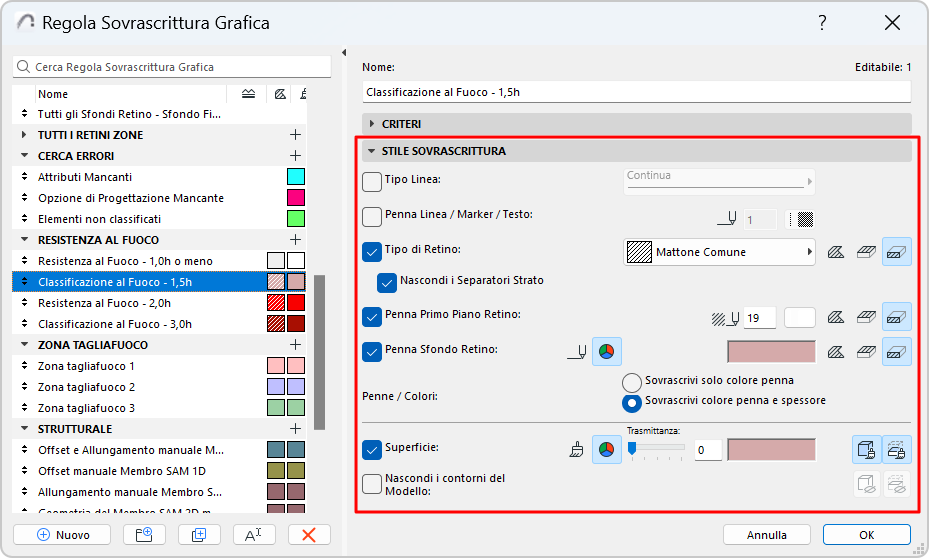Click cover fill icon in Penna Primo Piano Retino row
929x558 pixels.
(x=866, y=318)
